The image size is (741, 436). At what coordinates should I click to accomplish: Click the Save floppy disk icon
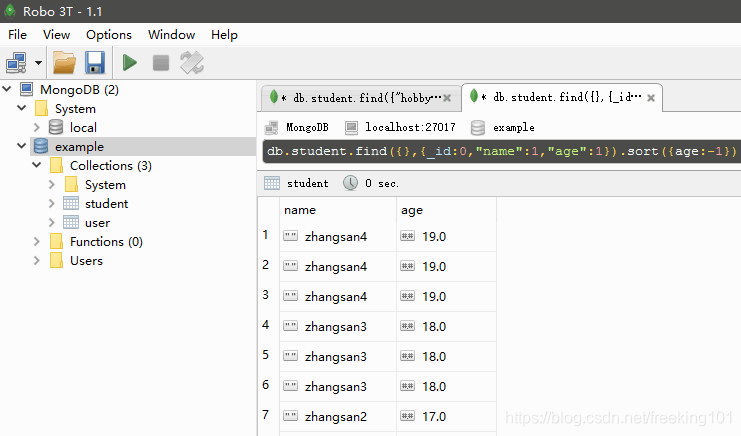coord(95,63)
